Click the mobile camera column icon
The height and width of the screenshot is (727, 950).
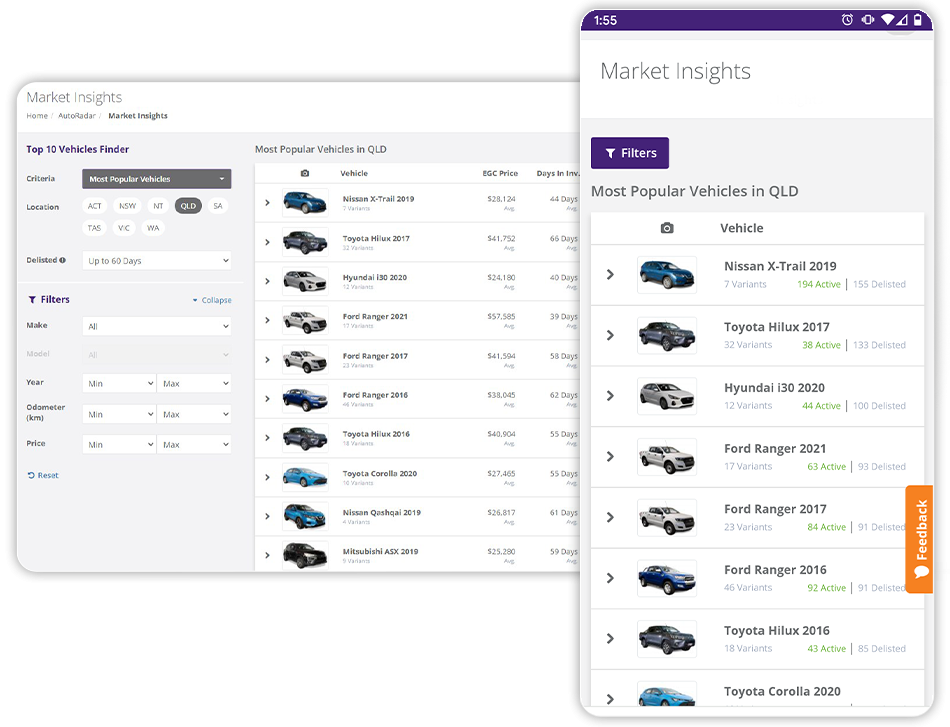pos(667,228)
